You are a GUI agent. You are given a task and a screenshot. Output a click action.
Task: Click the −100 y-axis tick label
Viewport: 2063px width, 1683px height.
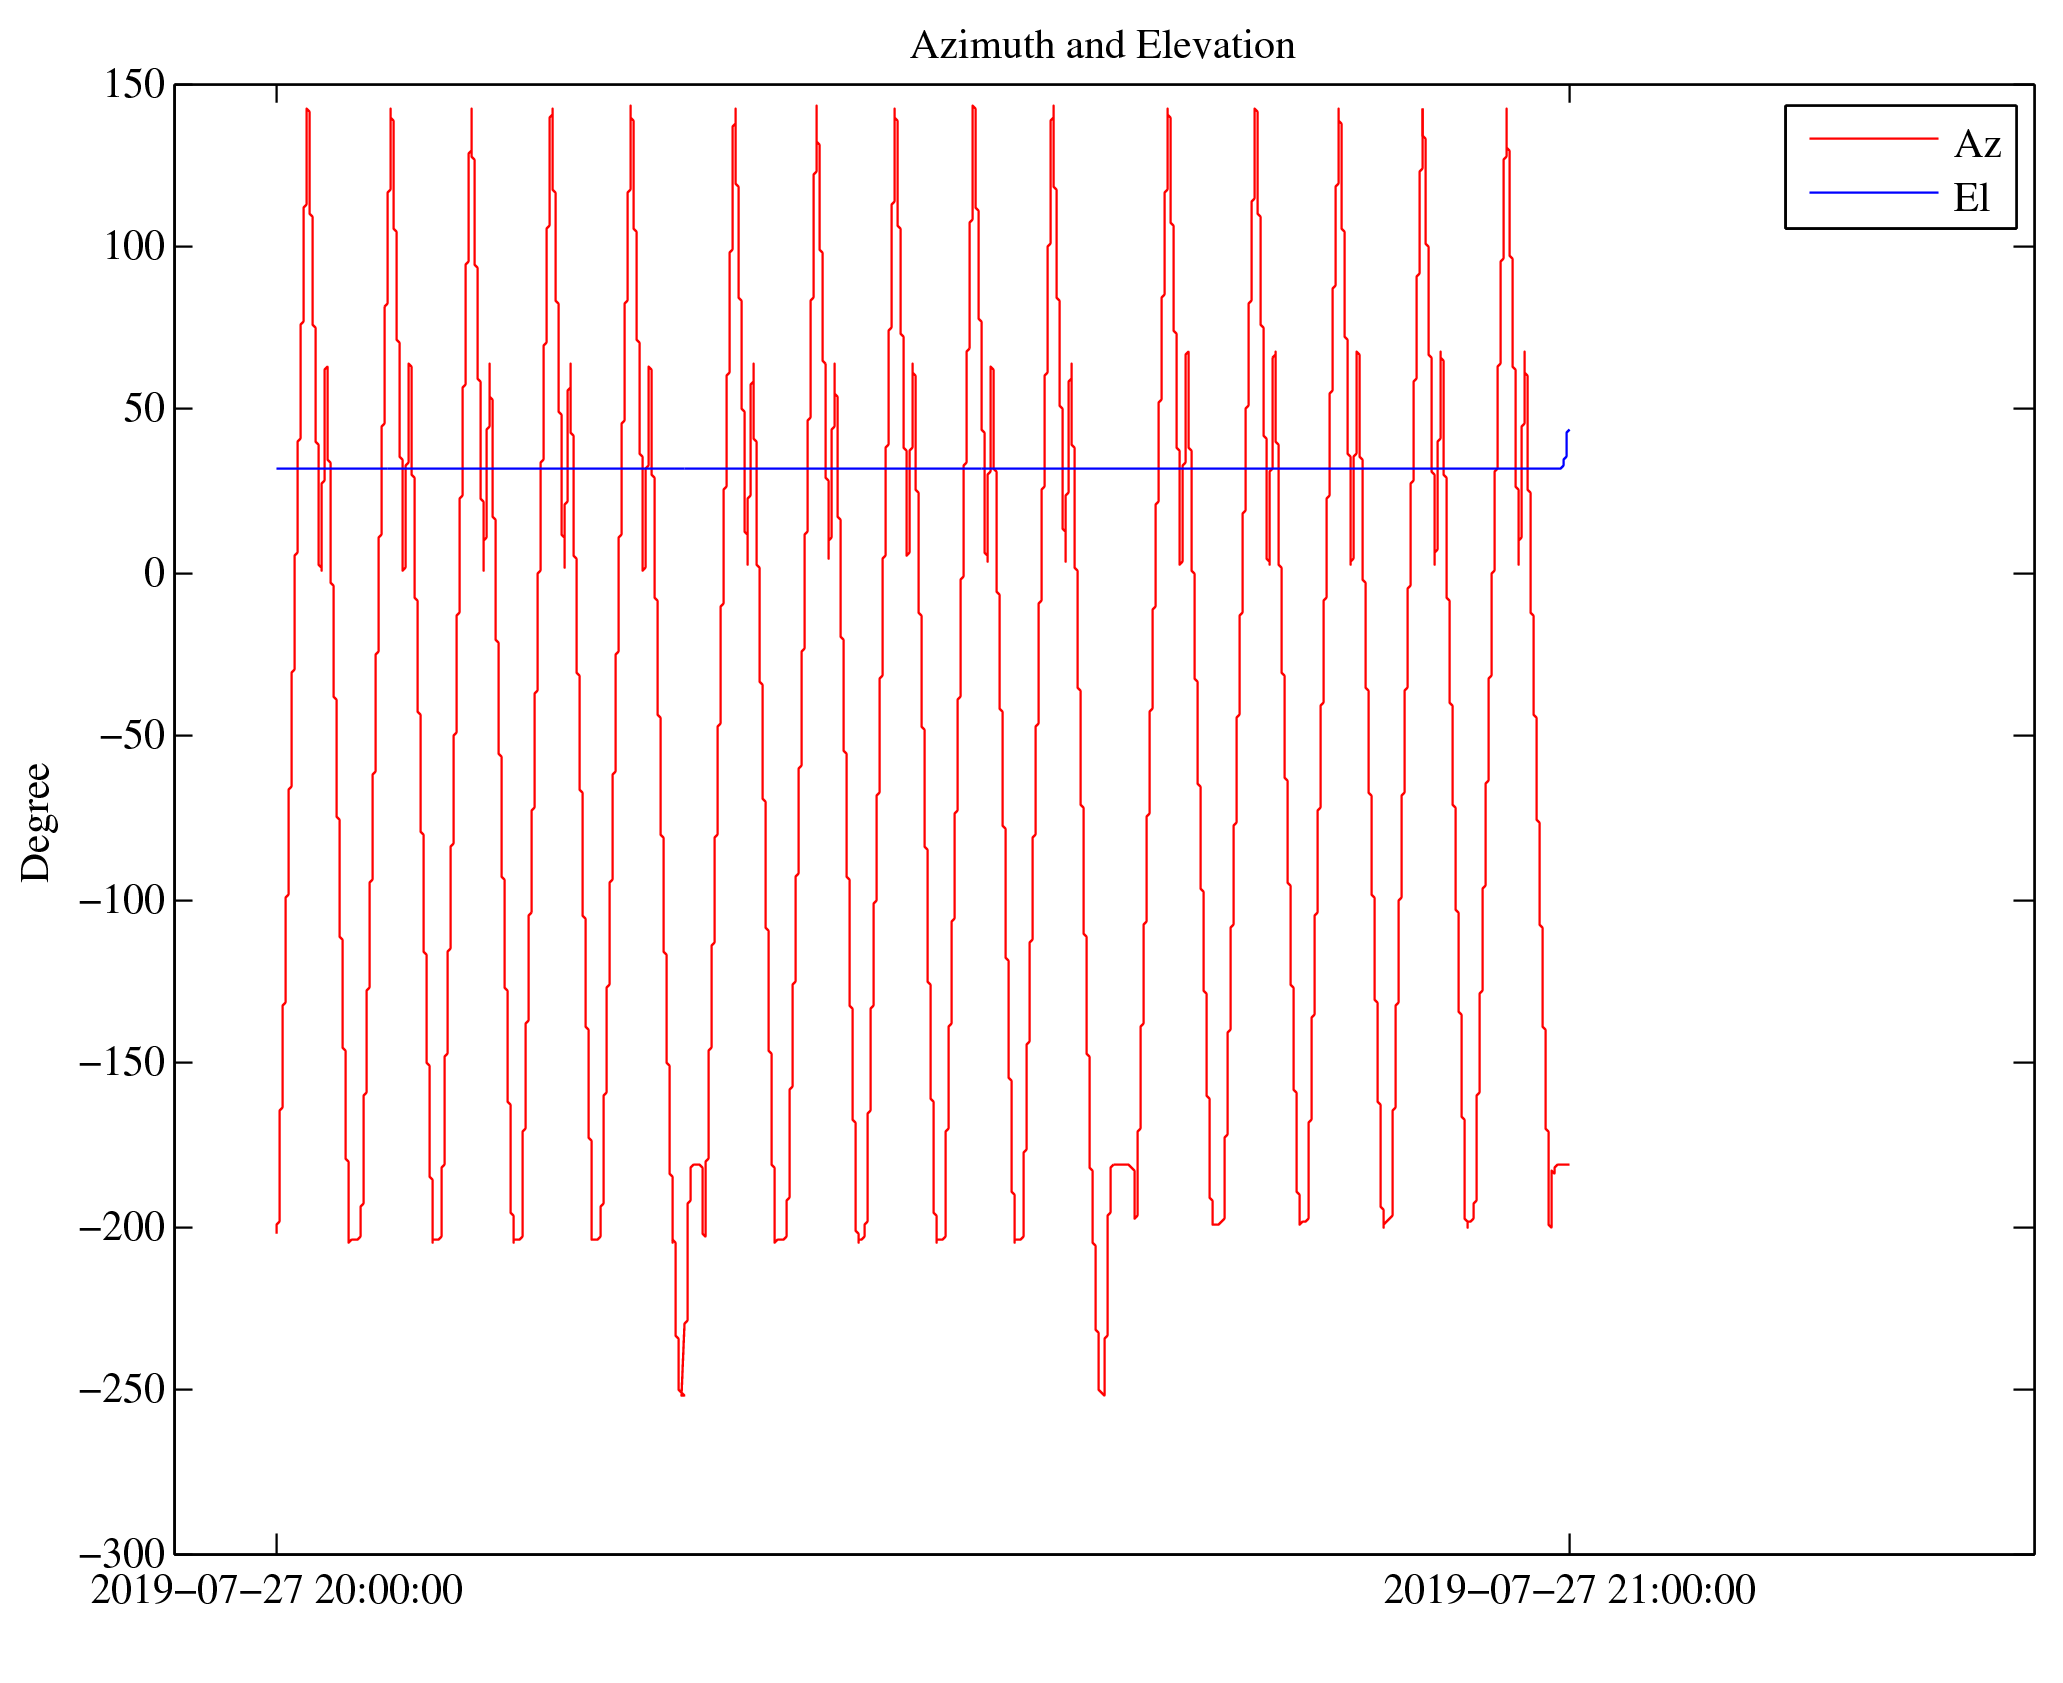tap(121, 901)
